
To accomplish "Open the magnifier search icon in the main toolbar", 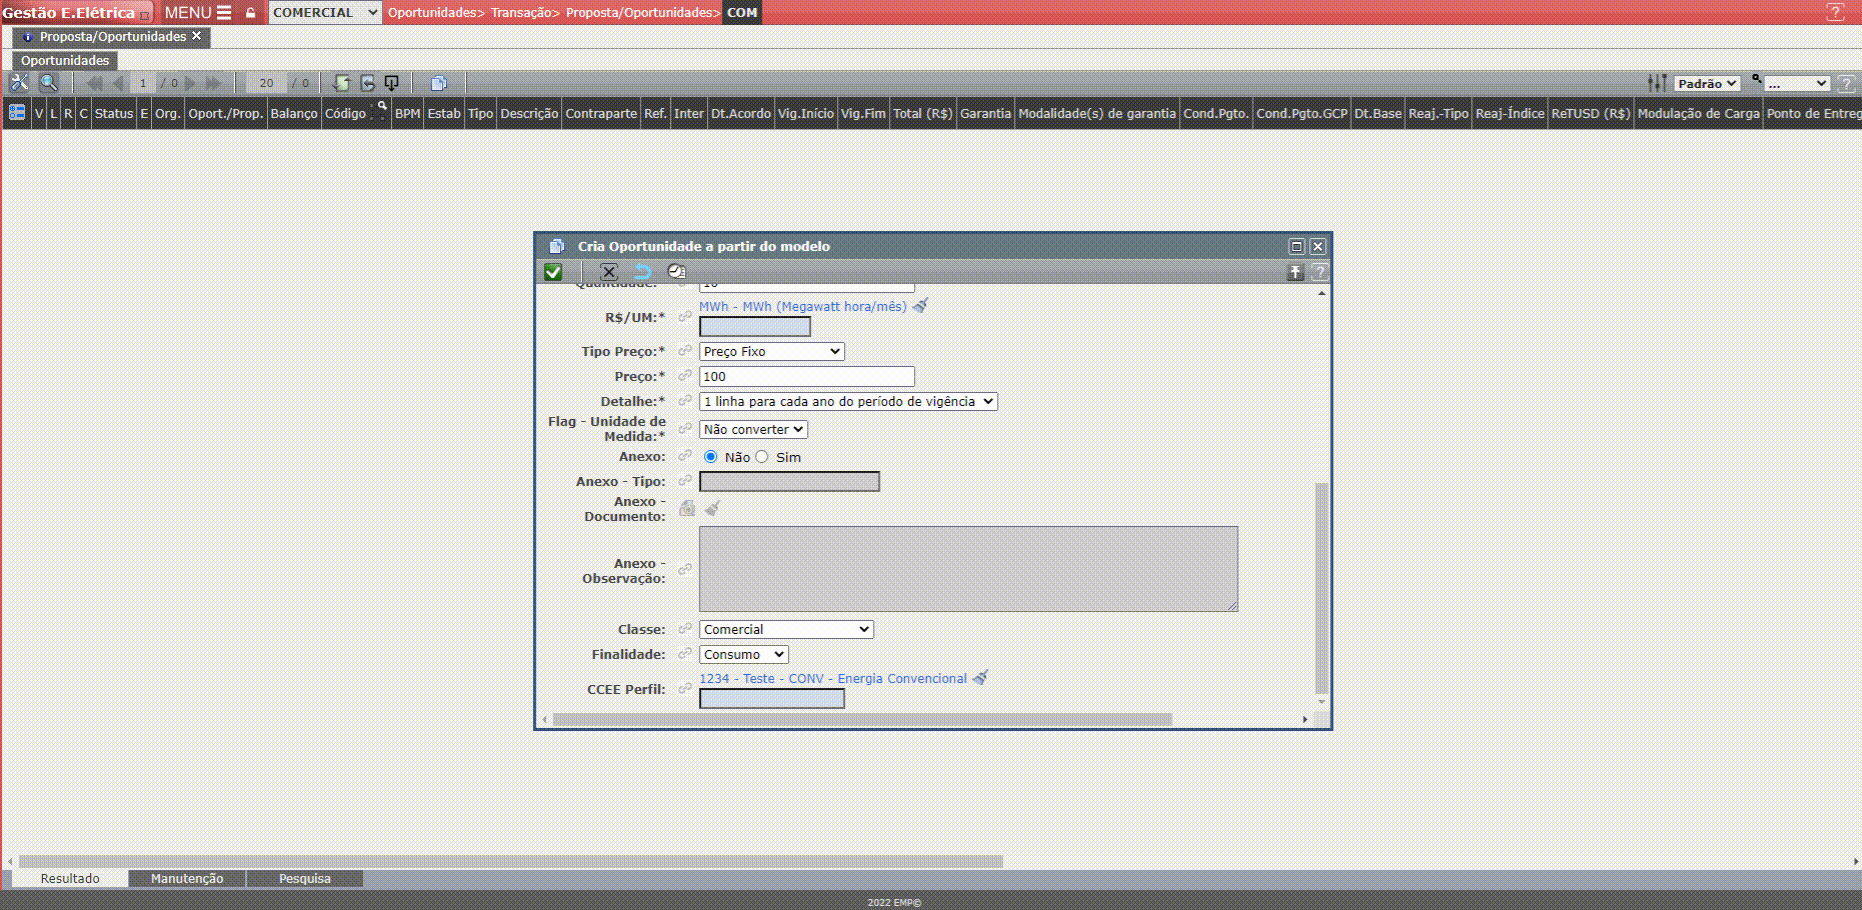I will click(x=48, y=83).
